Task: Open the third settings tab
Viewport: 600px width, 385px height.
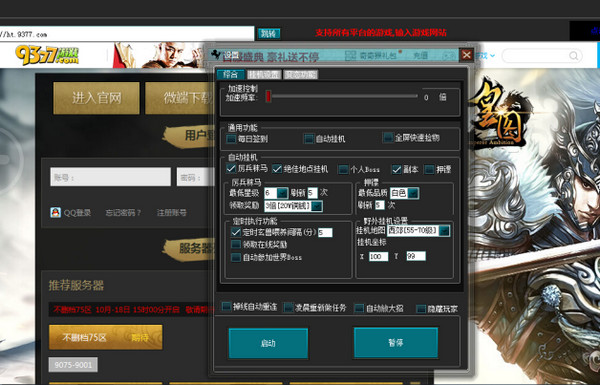Action: (x=300, y=74)
